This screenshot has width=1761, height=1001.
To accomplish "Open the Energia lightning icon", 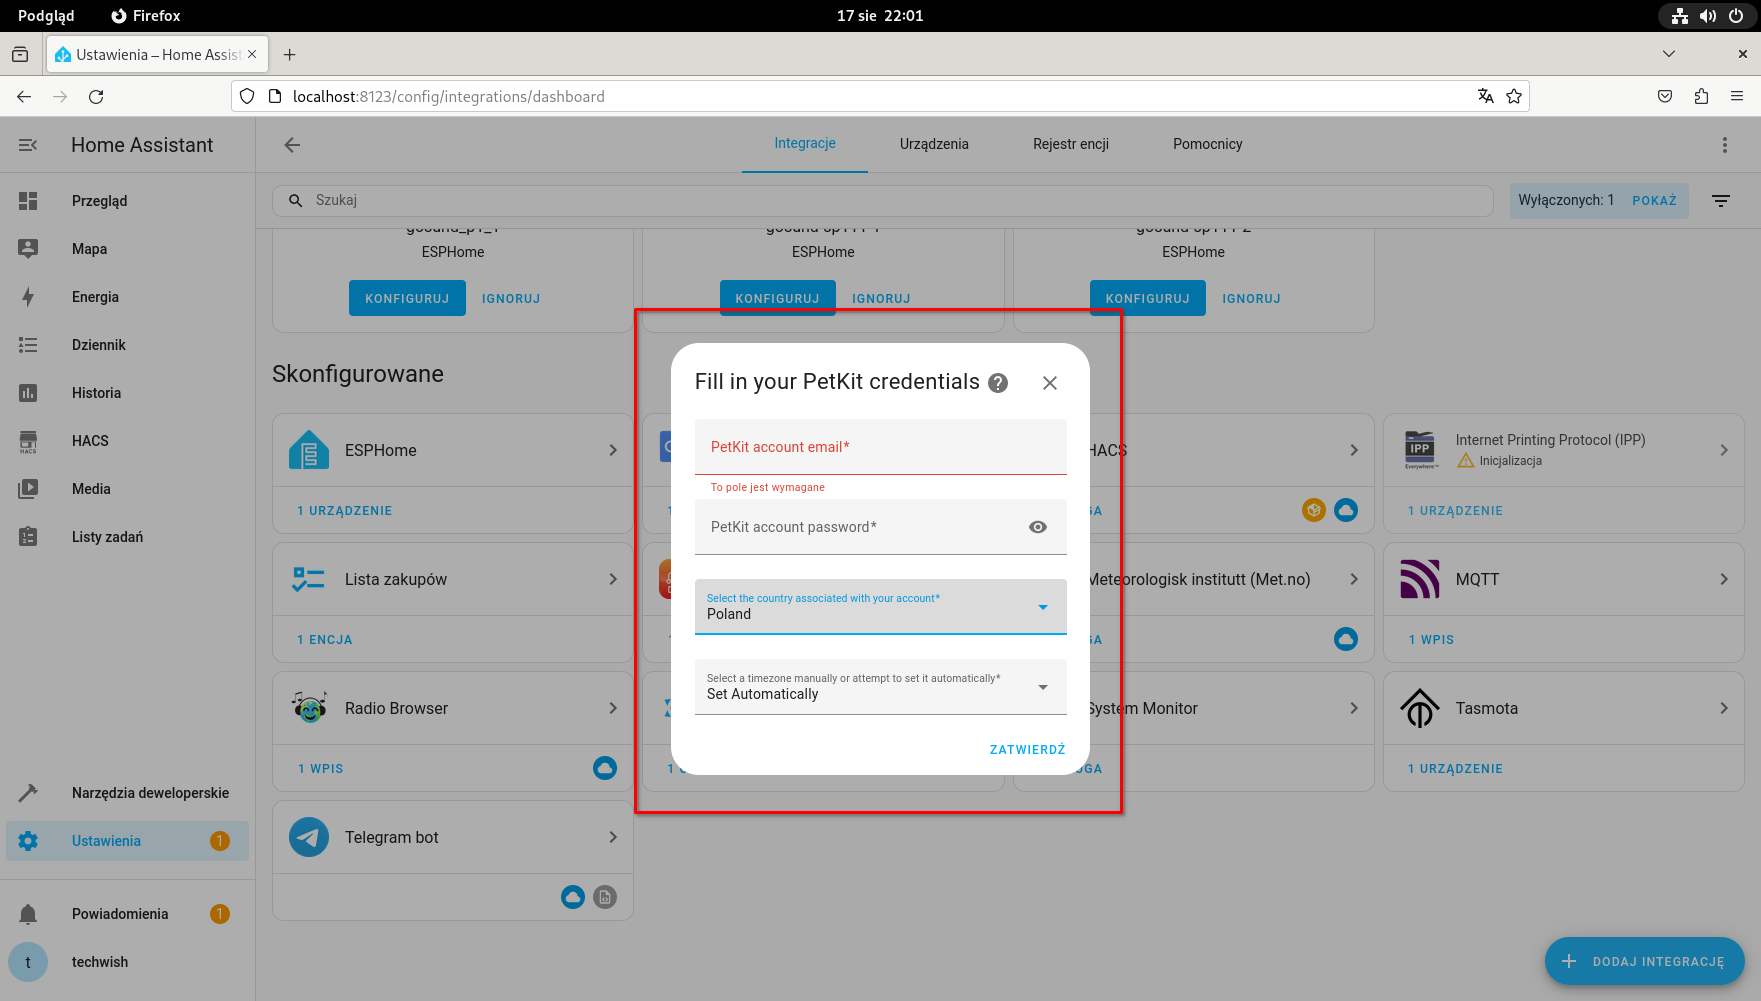I will (x=28, y=297).
